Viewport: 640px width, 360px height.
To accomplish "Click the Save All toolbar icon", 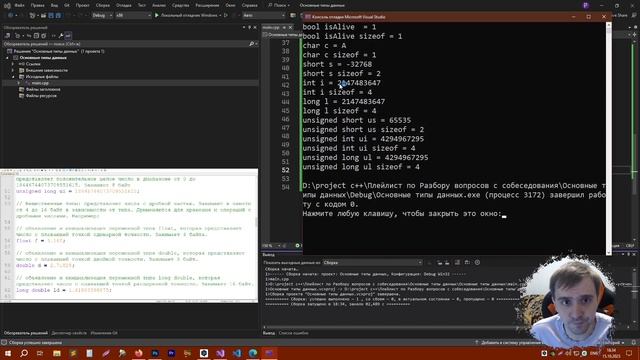I will tap(58, 15).
